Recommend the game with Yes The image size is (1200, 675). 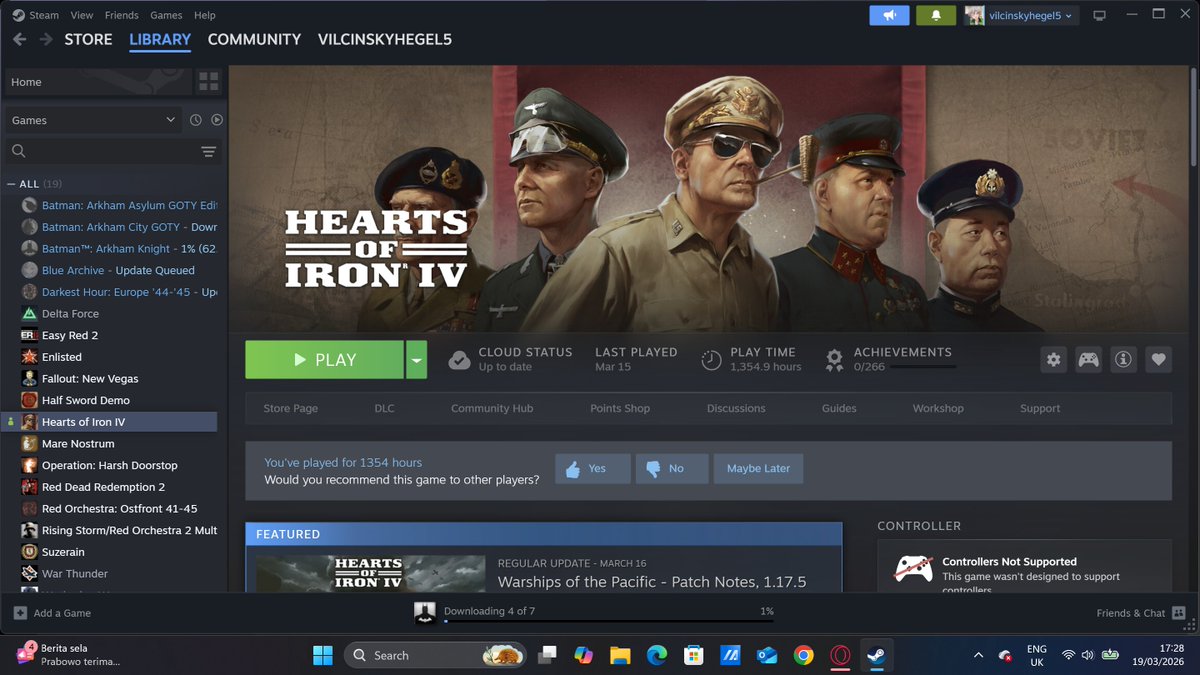[593, 468]
